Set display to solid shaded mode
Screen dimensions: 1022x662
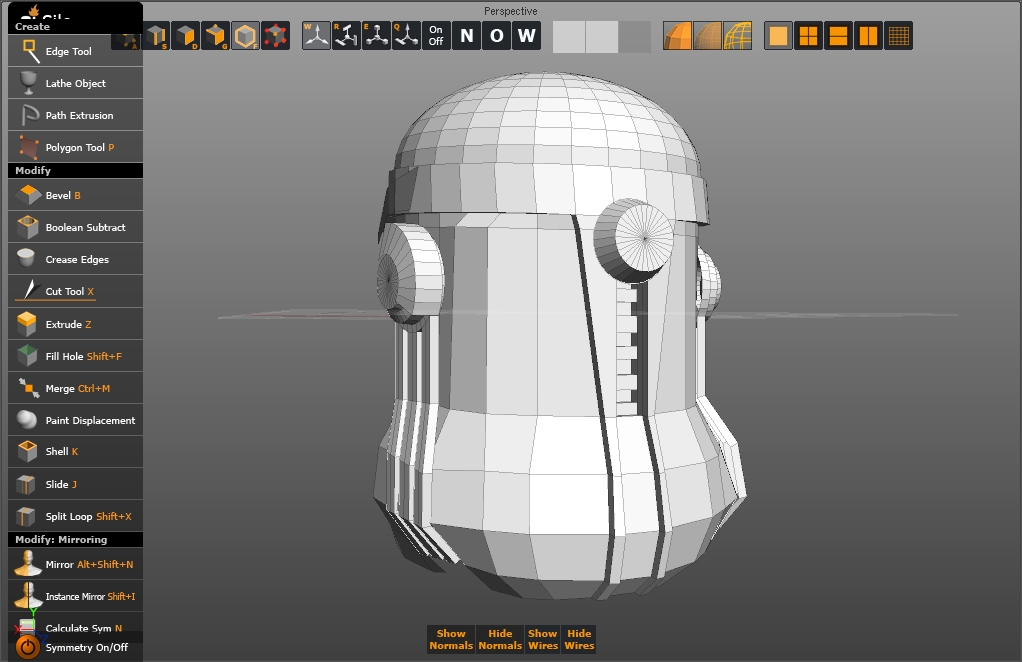(x=677, y=36)
